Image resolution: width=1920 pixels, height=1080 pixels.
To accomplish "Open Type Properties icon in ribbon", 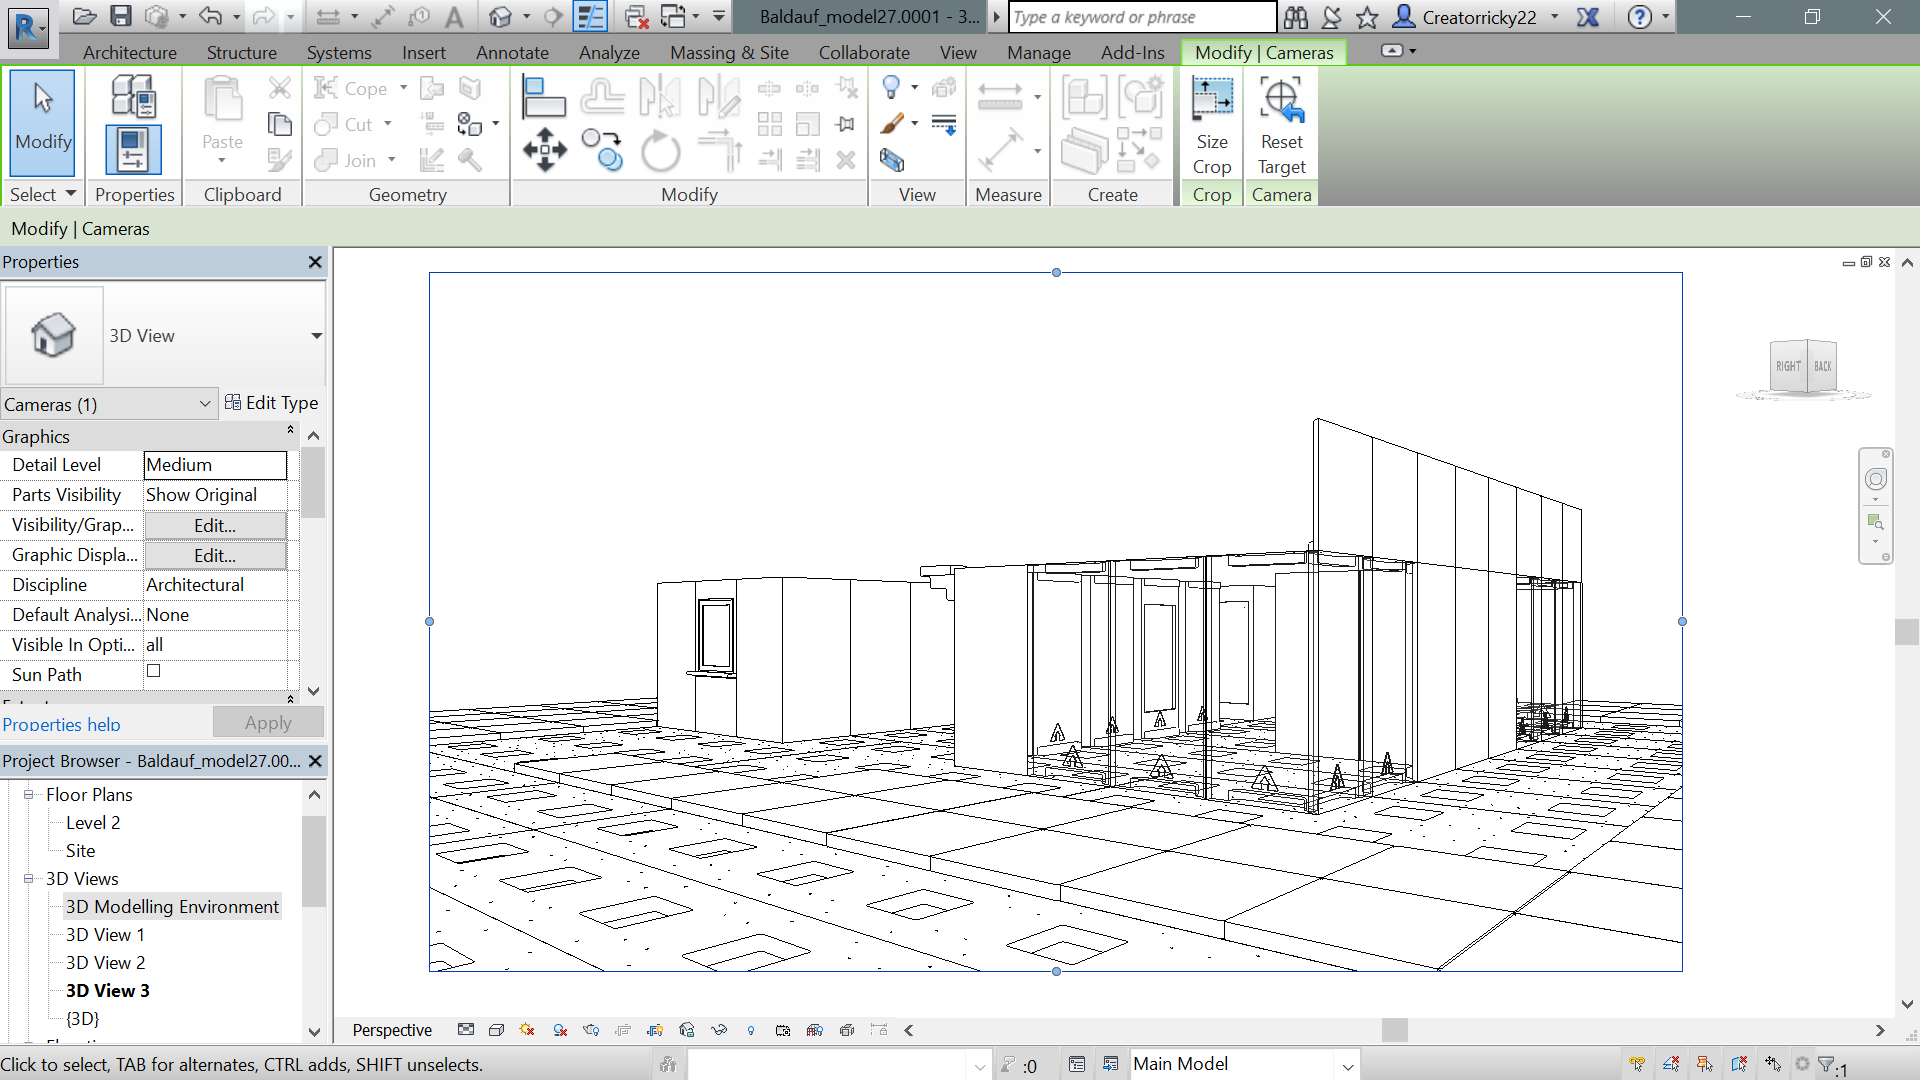I will click(133, 97).
